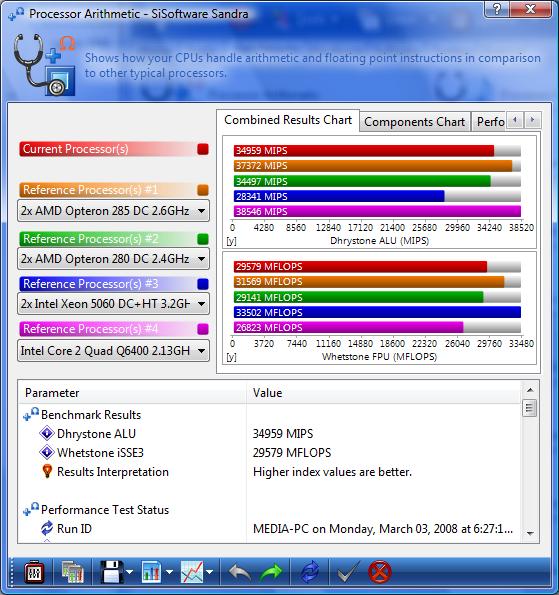Open the line graph icon dropdown arrow
This screenshot has height=595, width=559.
pyautogui.click(x=209, y=572)
